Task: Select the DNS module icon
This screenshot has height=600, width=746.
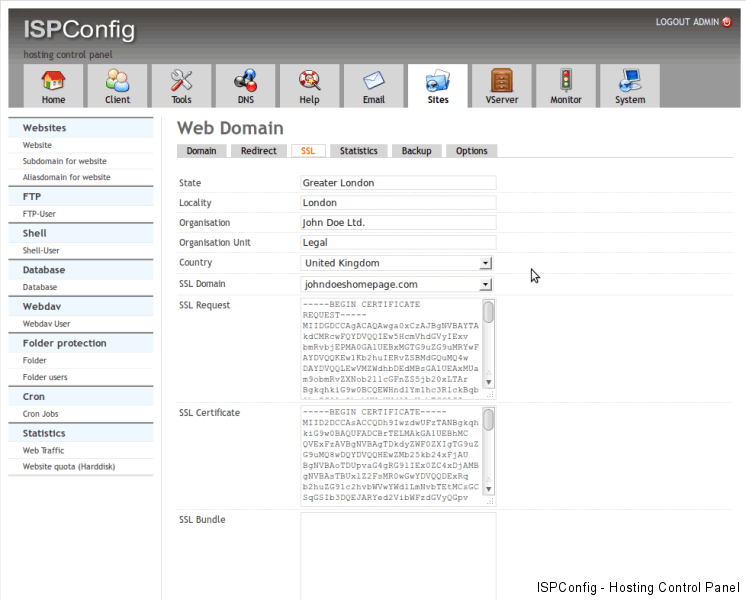Action: click(x=245, y=81)
